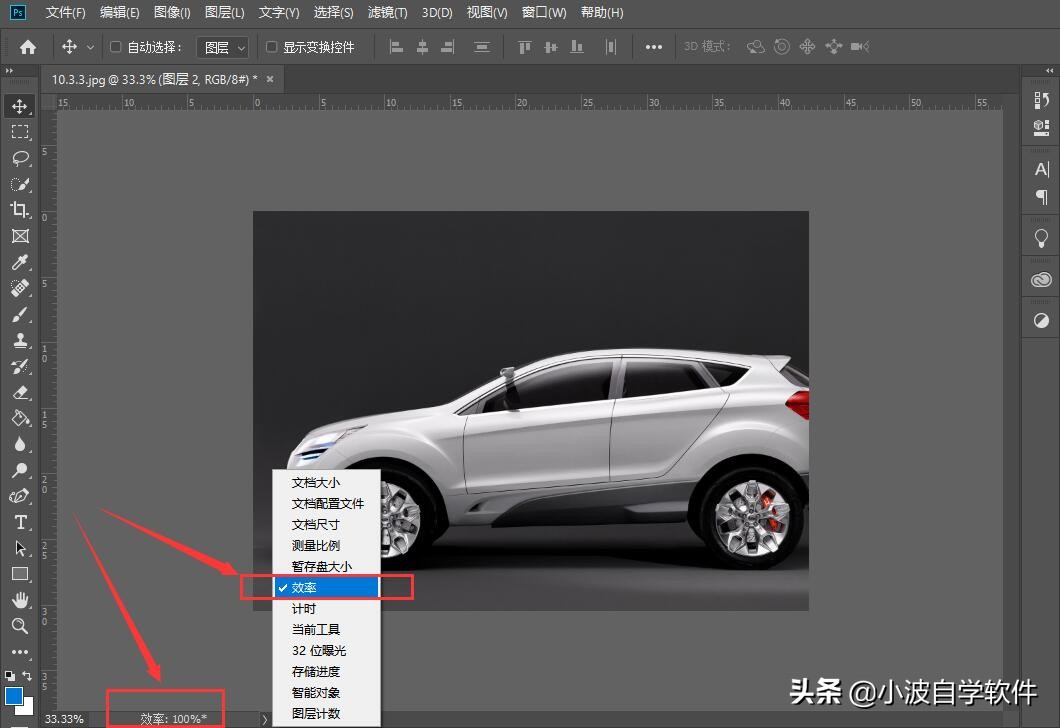The height and width of the screenshot is (728, 1060).
Task: Select the History Brush tool
Action: pyautogui.click(x=20, y=366)
